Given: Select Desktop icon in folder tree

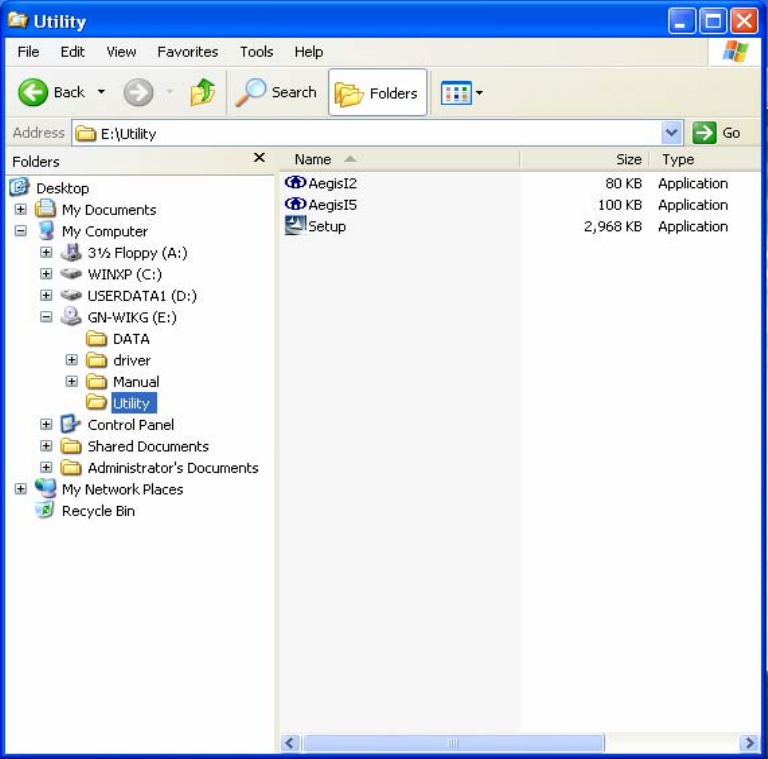Looking at the screenshot, I should [20, 187].
